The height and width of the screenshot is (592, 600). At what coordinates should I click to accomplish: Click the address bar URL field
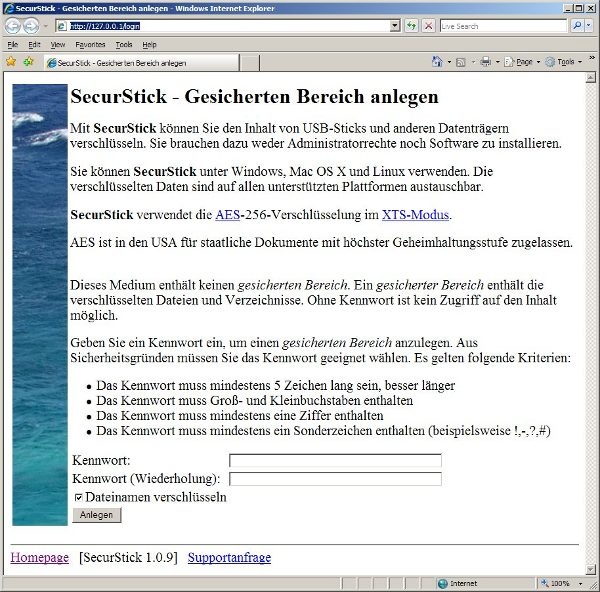pos(228,26)
